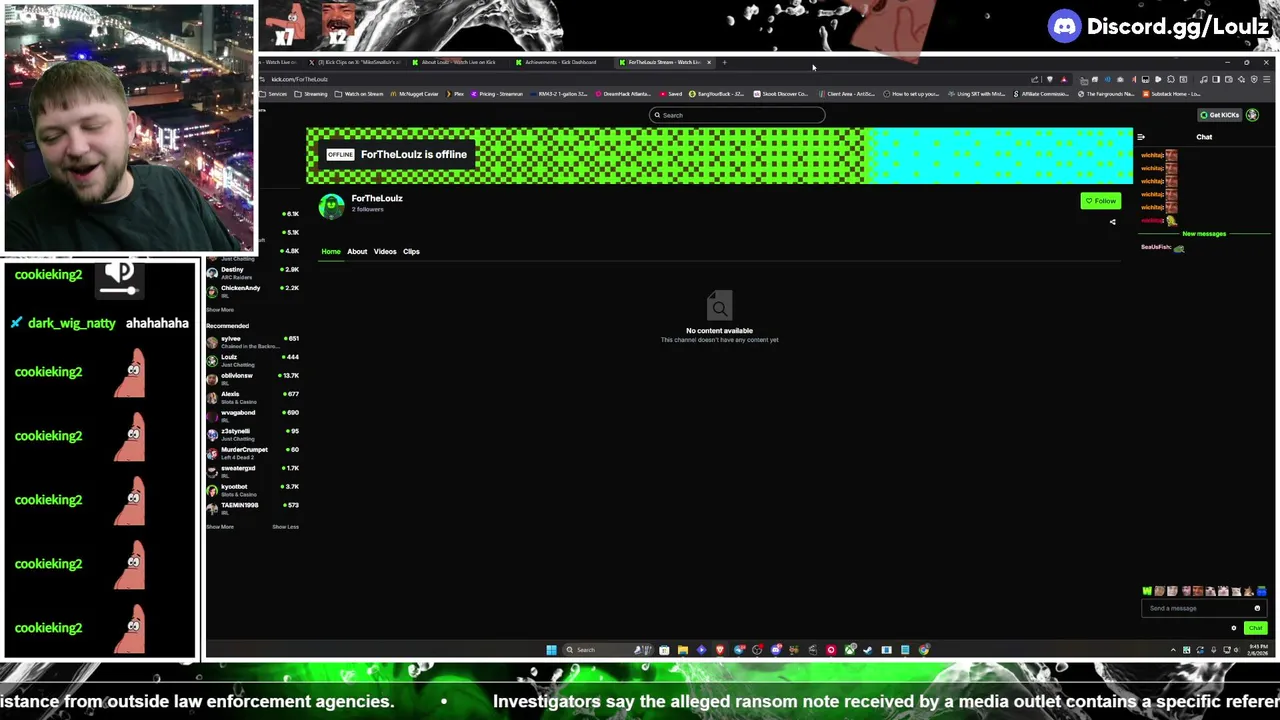The image size is (1280, 720).
Task: Open sweatergxd recommended channel
Action: 250,471
